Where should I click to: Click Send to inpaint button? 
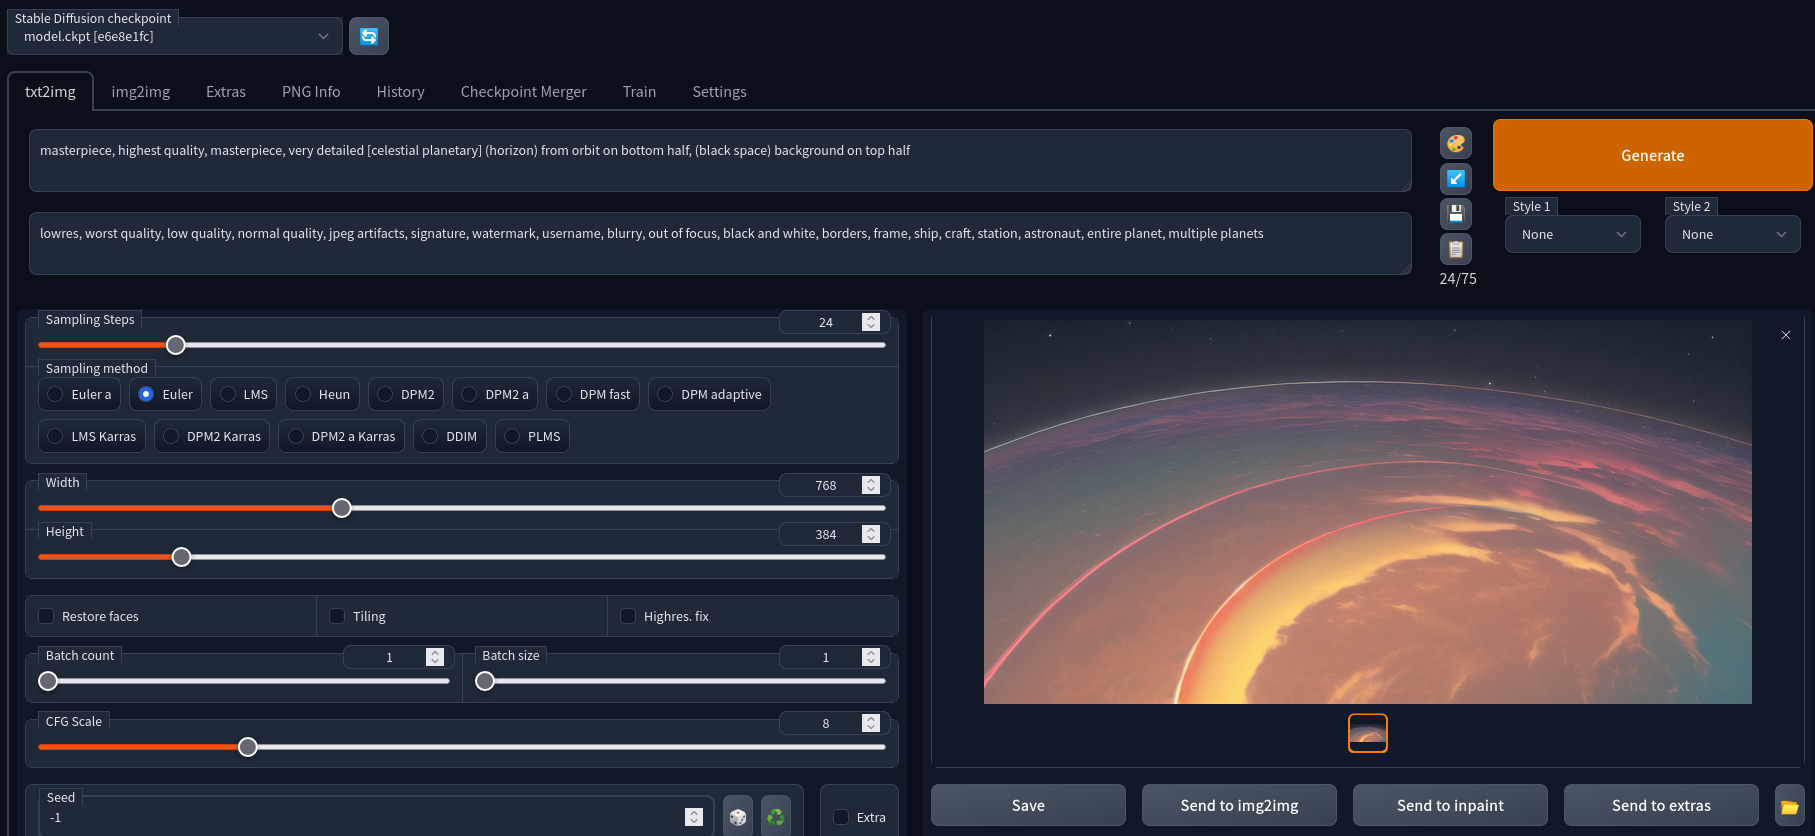coord(1450,805)
